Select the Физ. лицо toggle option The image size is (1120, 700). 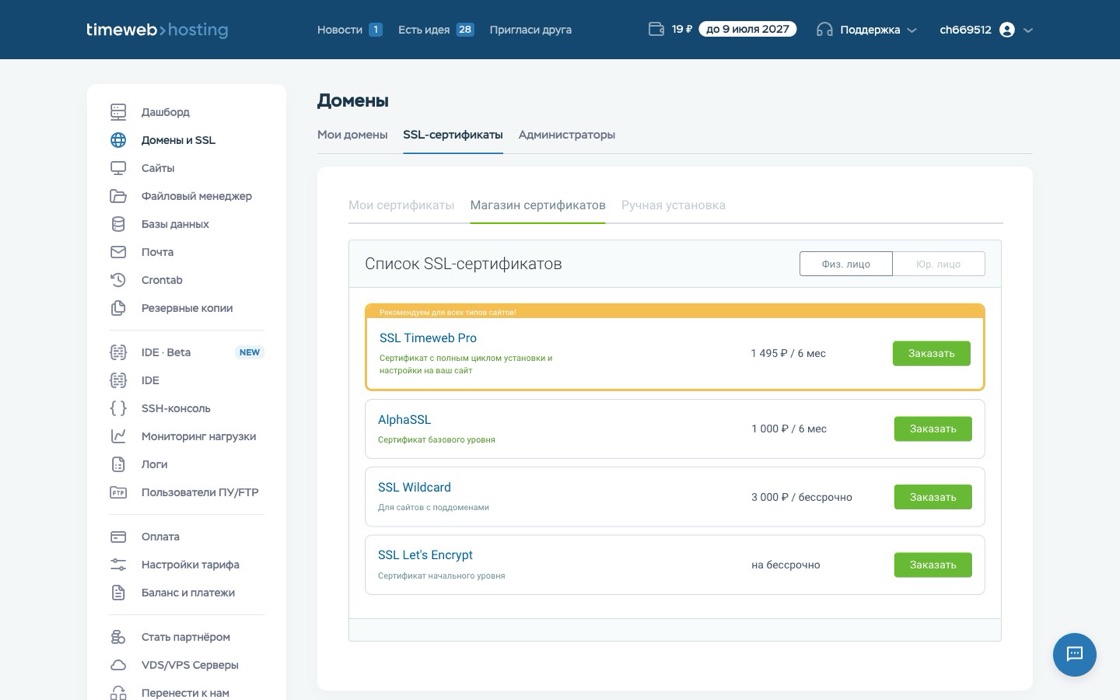pyautogui.click(x=846, y=264)
